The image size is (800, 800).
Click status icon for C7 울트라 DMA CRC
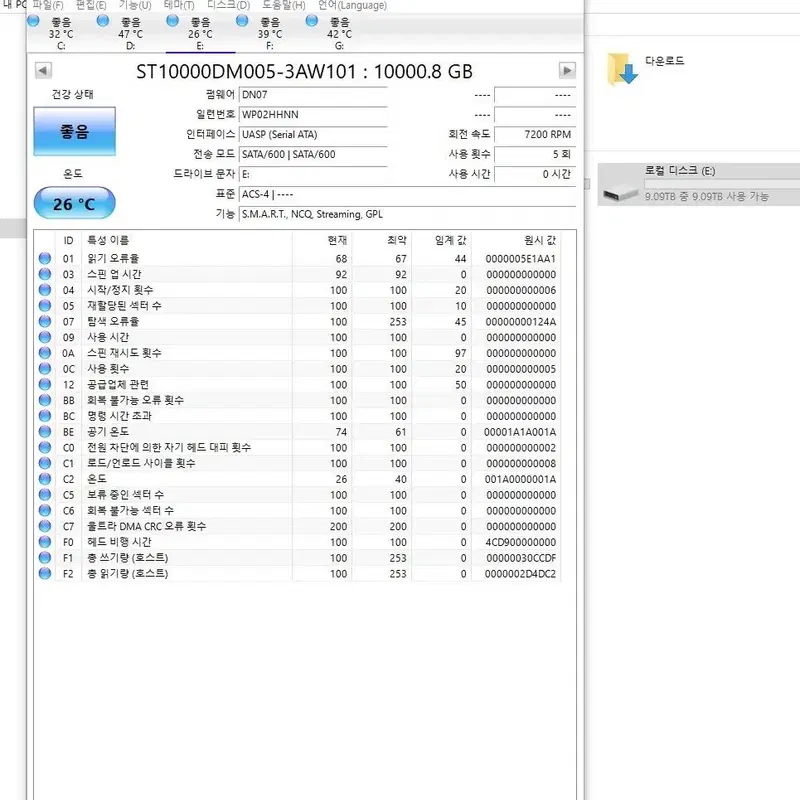tap(45, 526)
